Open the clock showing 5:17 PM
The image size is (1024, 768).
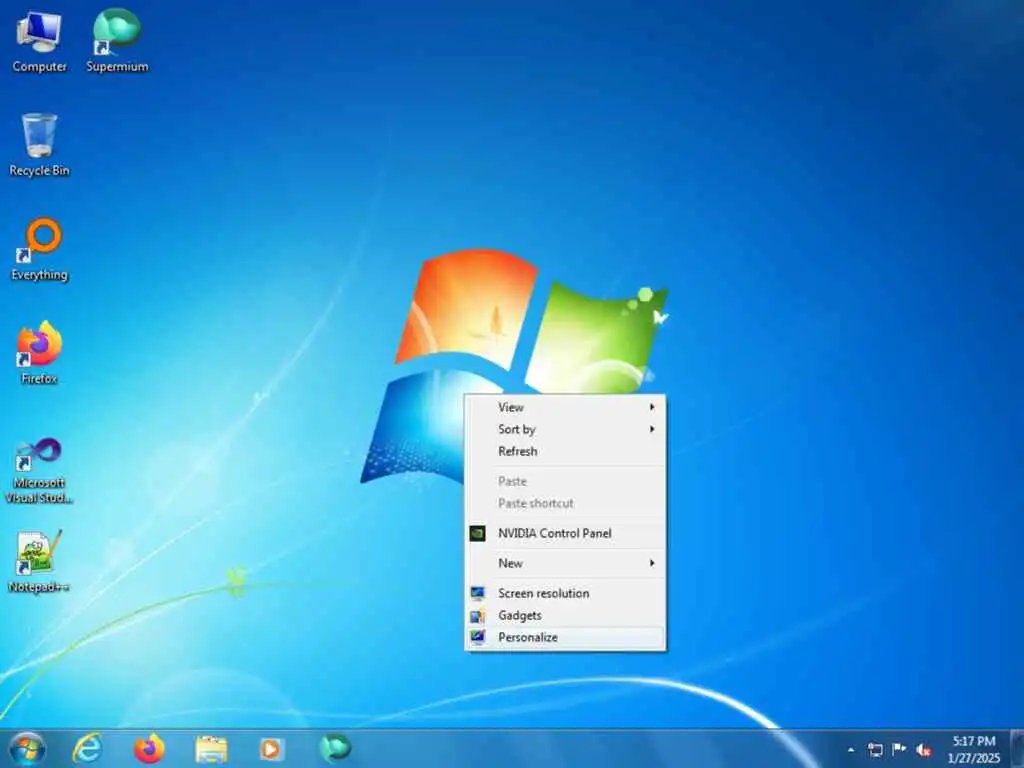click(x=974, y=749)
